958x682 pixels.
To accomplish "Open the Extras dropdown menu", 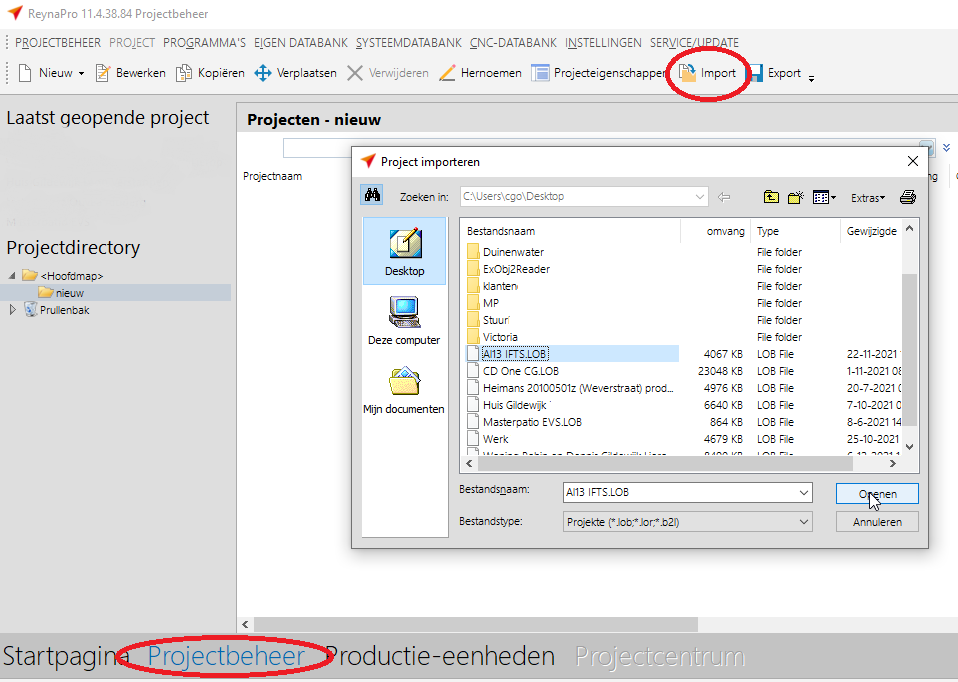I will point(867,197).
